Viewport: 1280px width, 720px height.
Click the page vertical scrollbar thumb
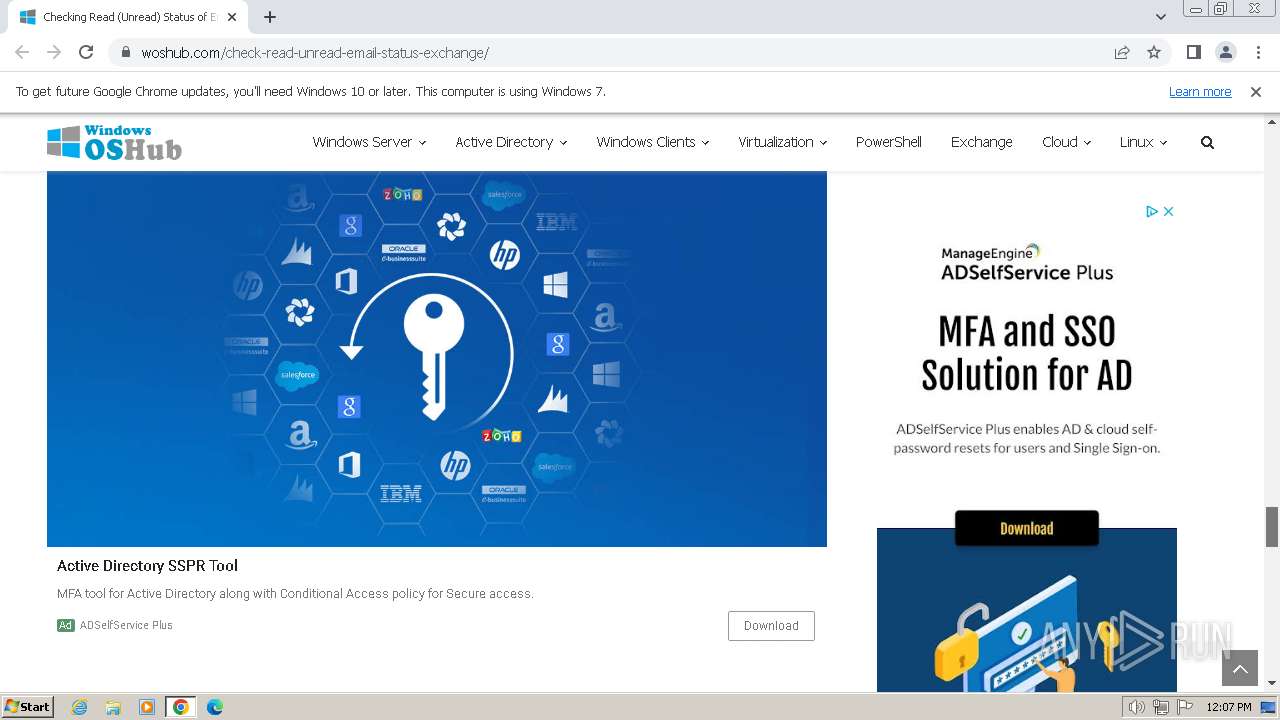(1272, 526)
